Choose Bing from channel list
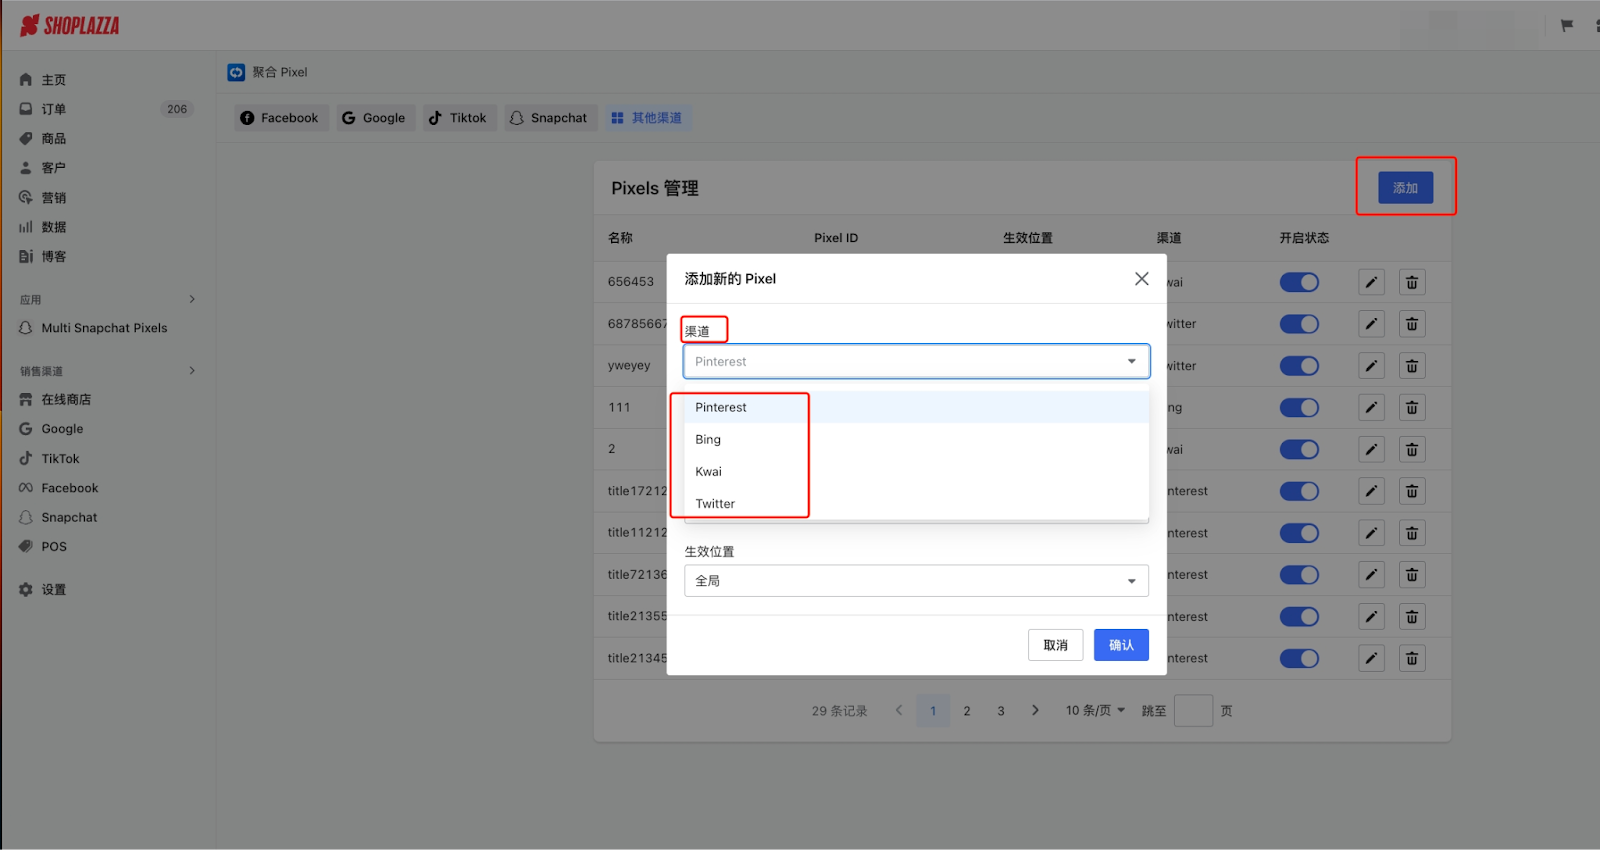 pos(916,439)
